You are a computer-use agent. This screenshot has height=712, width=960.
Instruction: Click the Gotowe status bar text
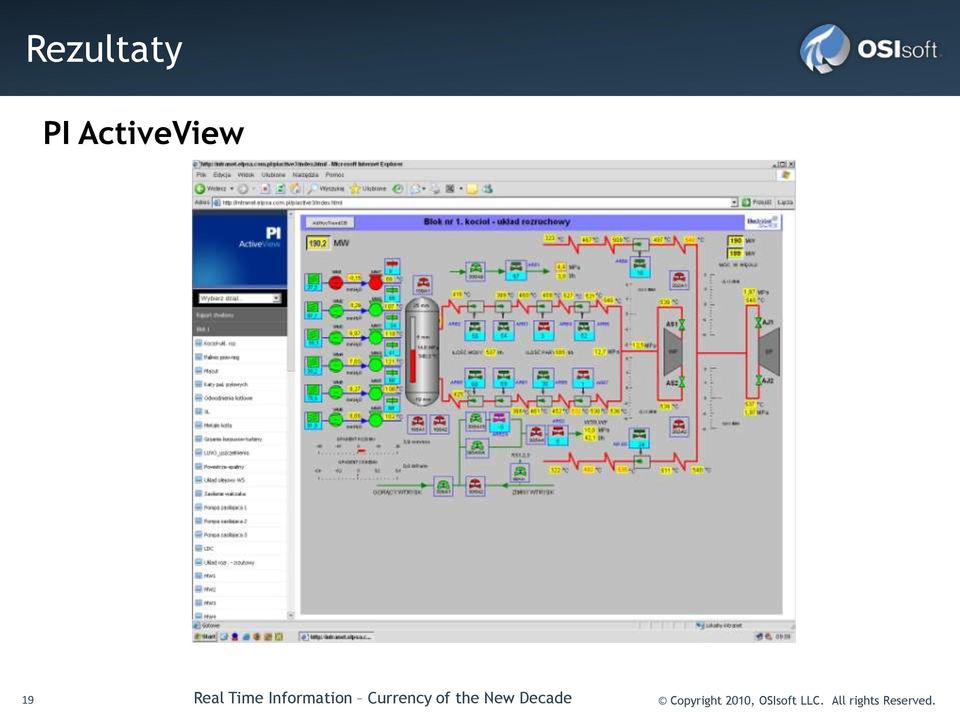coord(211,625)
